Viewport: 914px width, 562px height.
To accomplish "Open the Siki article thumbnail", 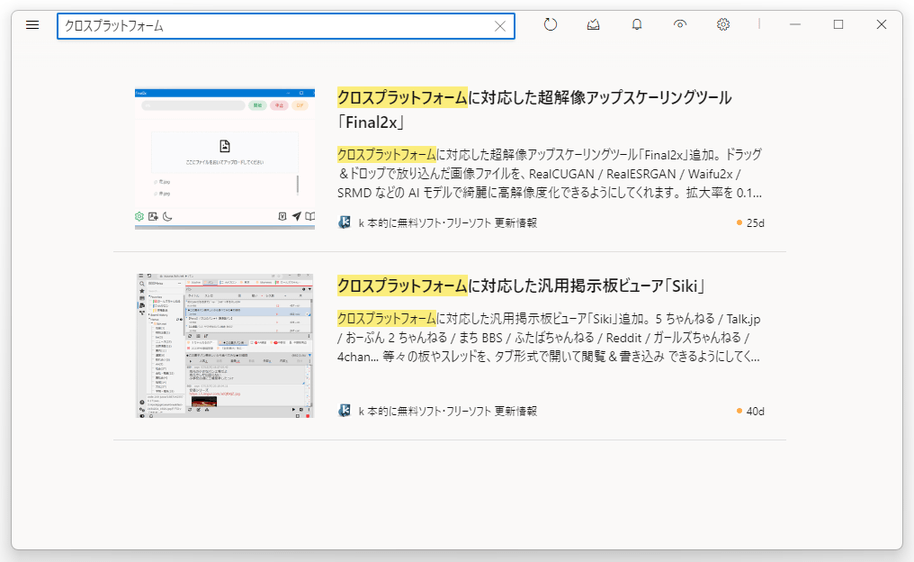I will click(225, 345).
